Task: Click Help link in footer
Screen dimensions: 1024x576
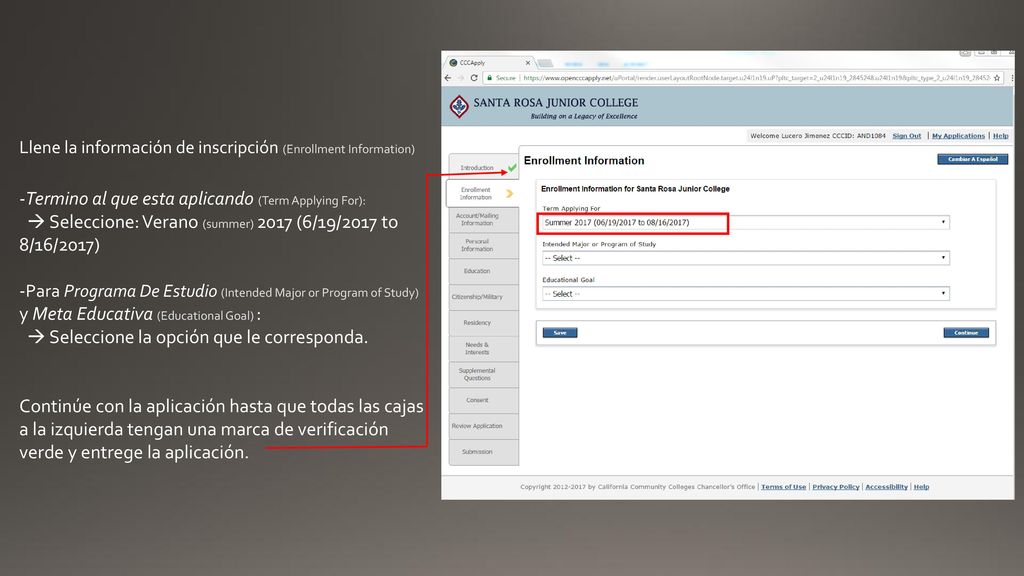Action: [x=921, y=487]
